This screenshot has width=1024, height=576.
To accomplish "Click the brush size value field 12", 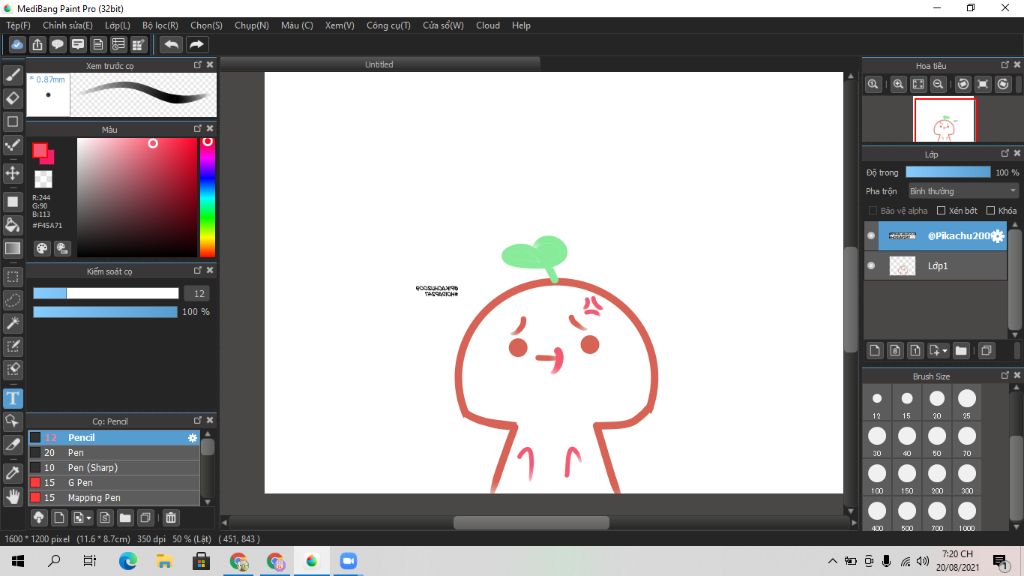I will coord(199,293).
